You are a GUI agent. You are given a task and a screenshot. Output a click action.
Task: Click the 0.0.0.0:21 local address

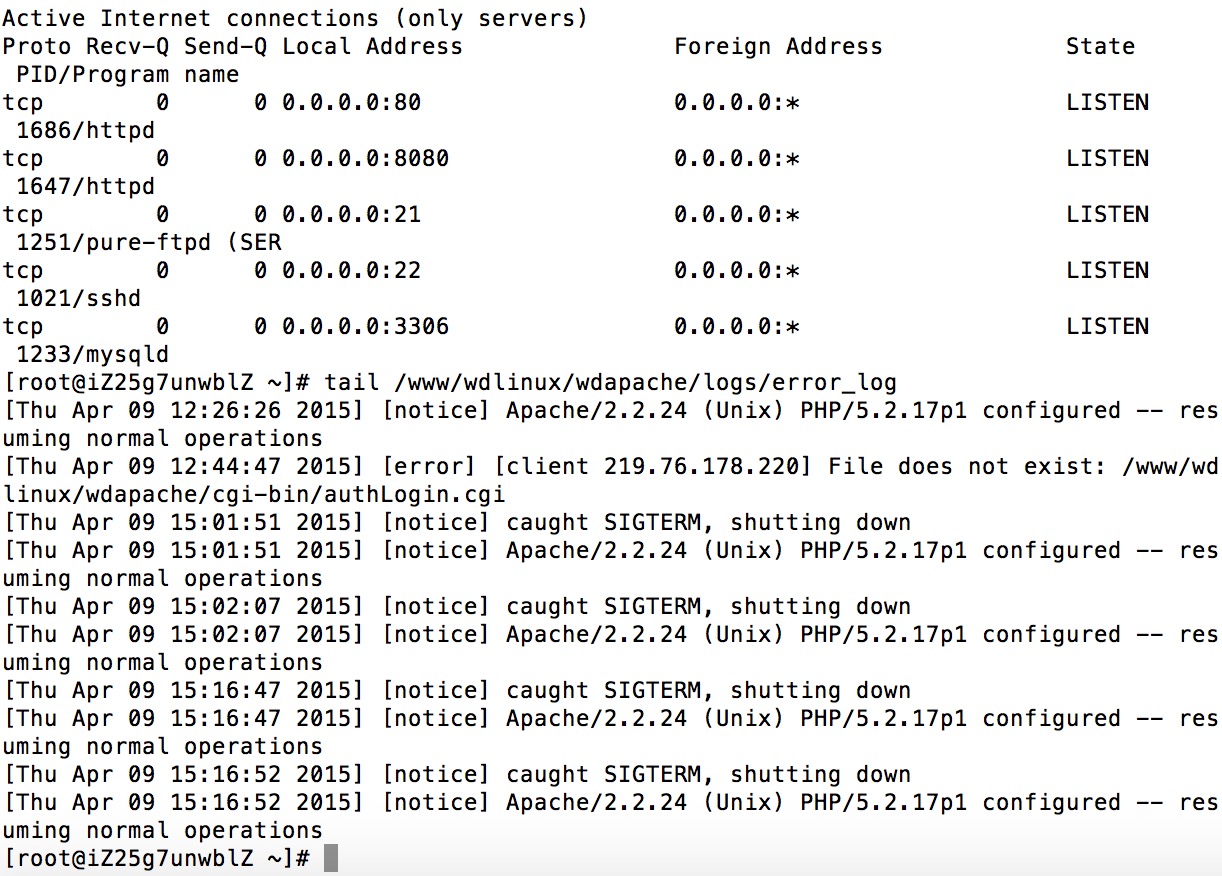tap(351, 215)
